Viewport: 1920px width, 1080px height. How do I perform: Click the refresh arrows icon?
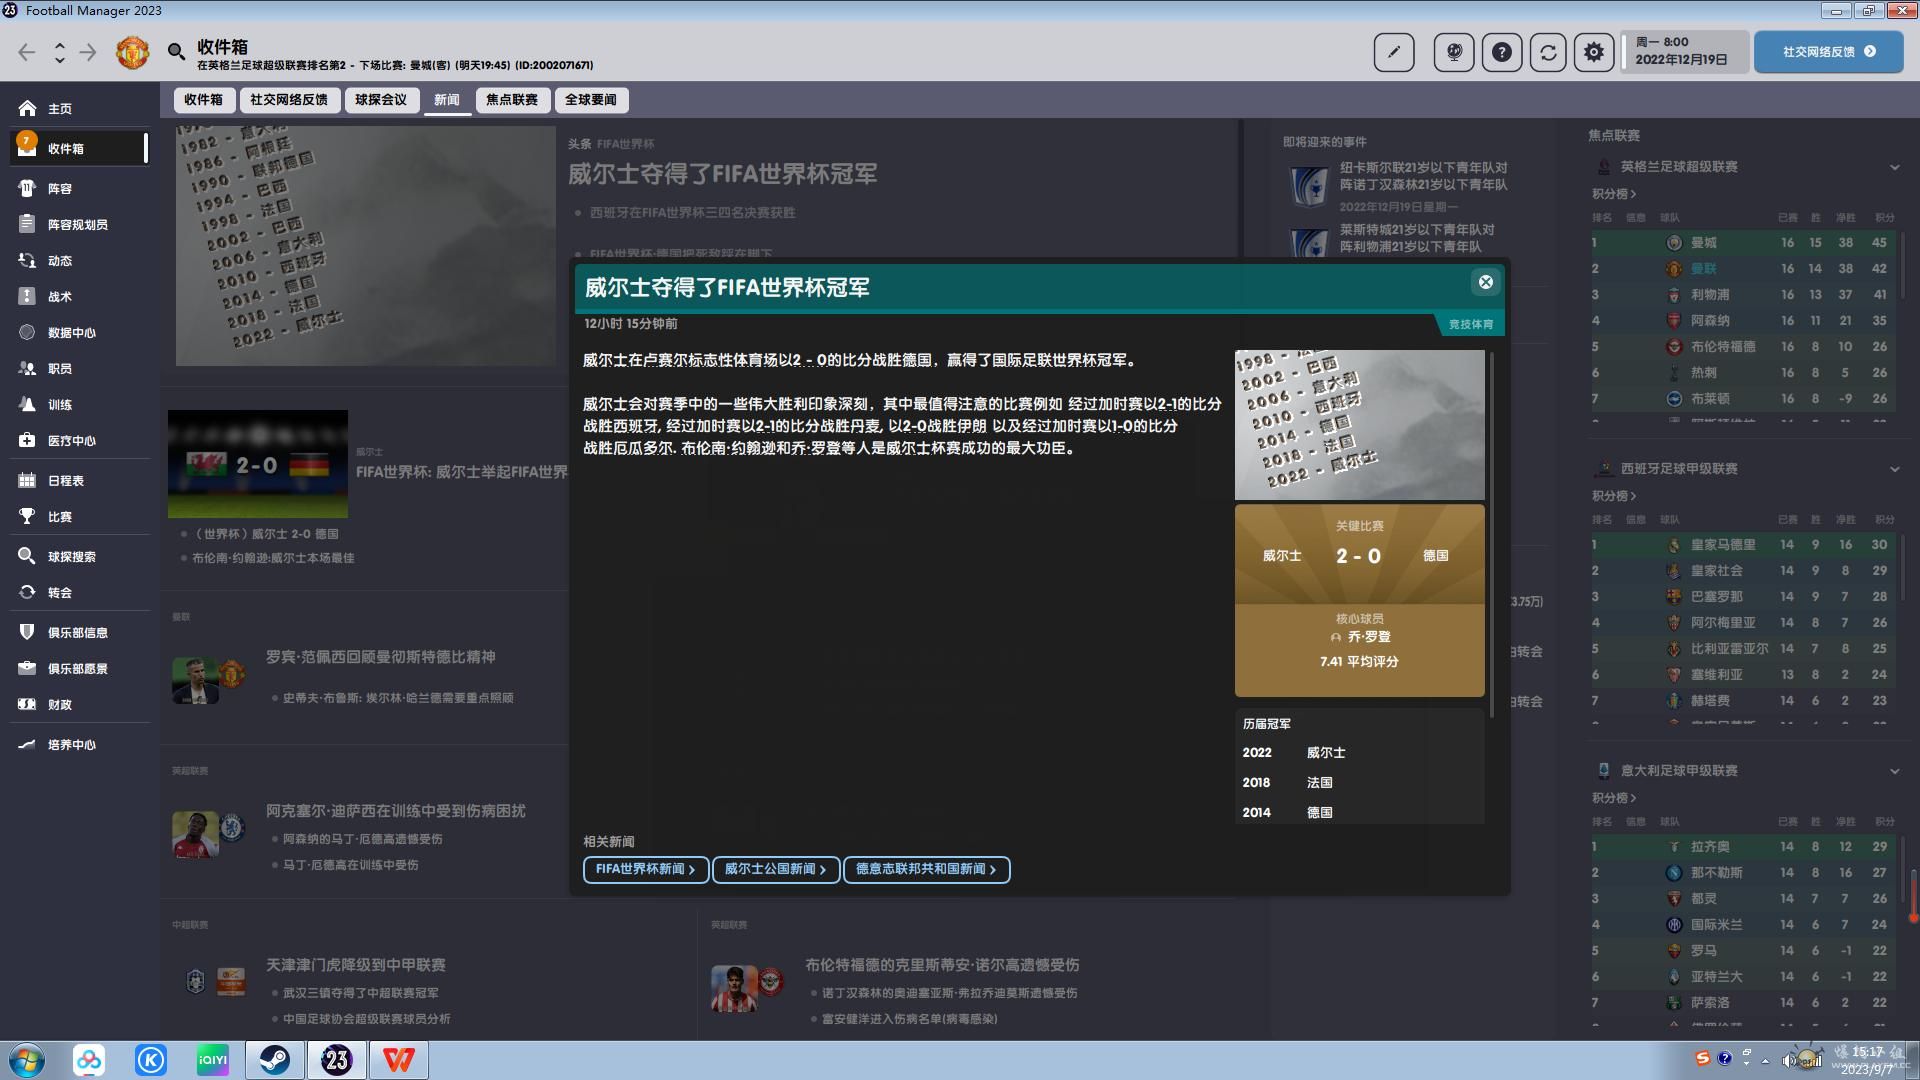[1548, 52]
